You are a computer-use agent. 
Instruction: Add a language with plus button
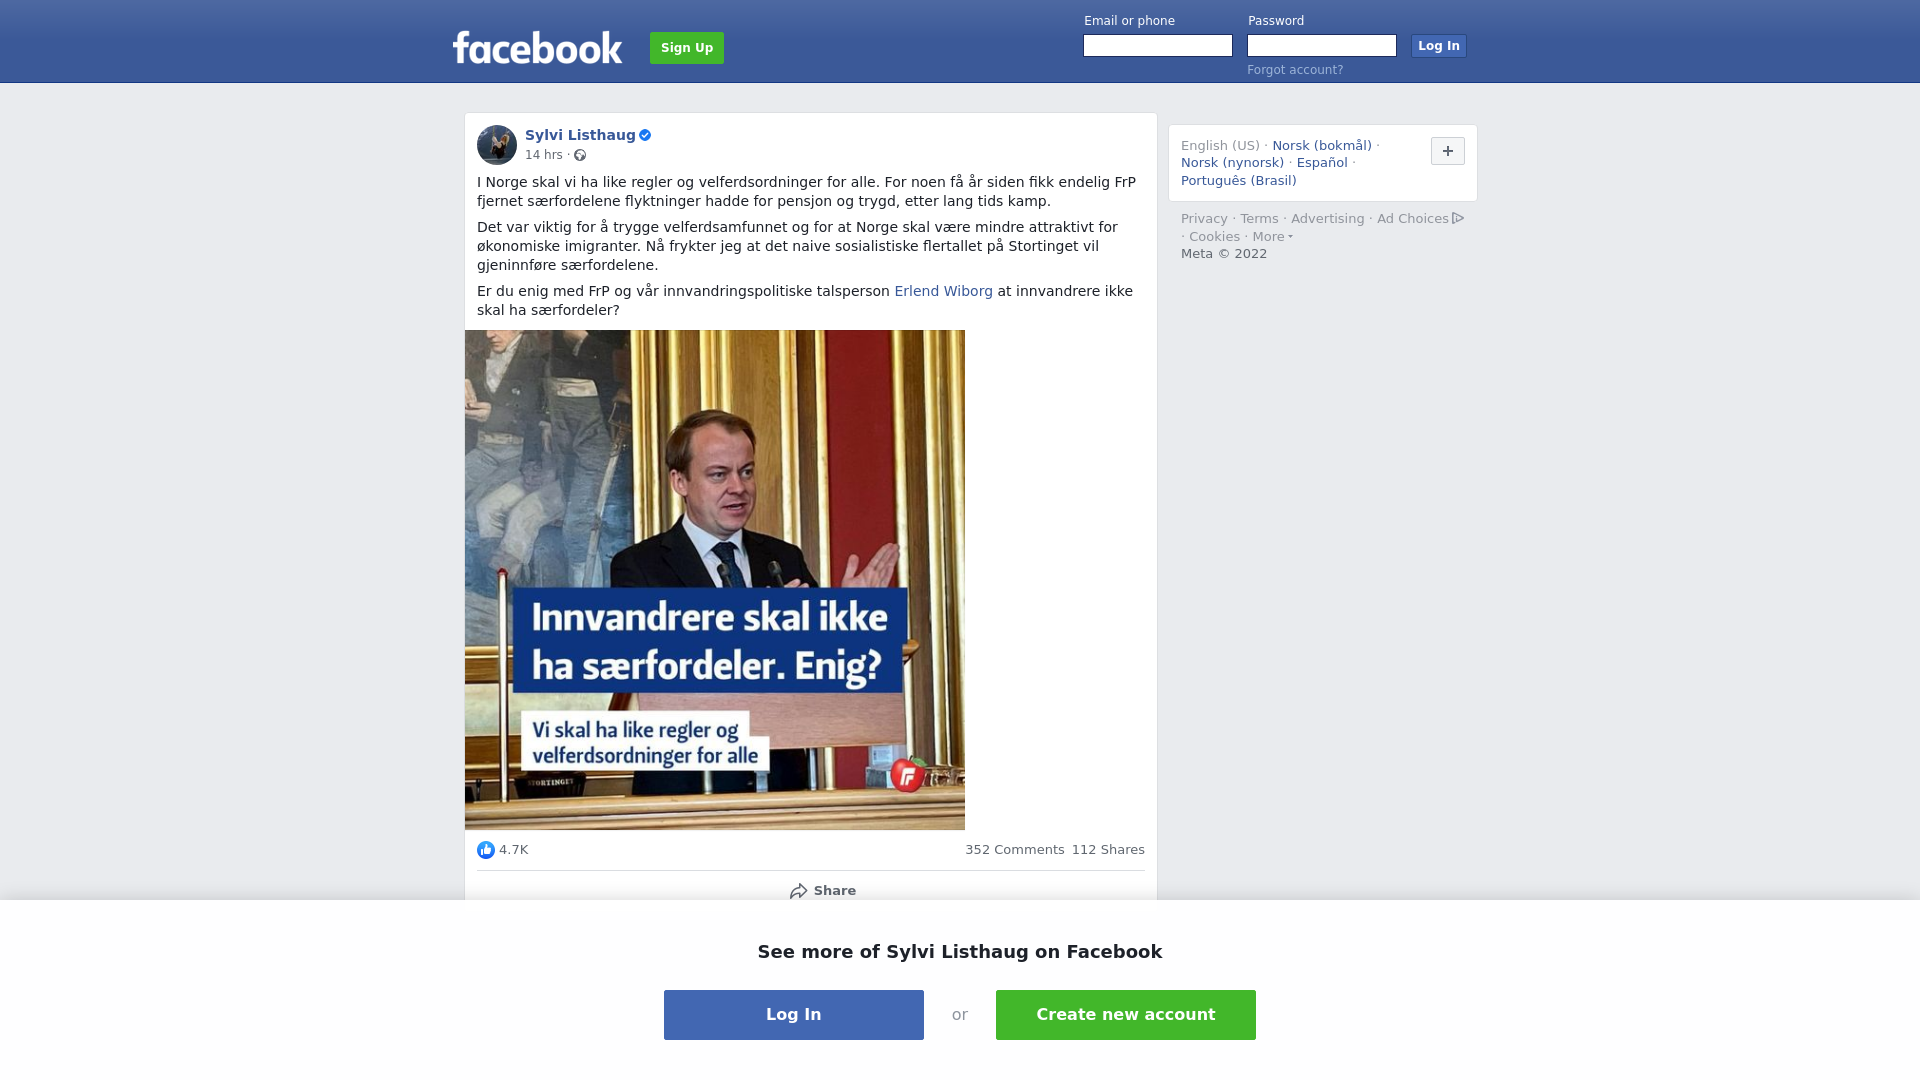tap(1448, 151)
